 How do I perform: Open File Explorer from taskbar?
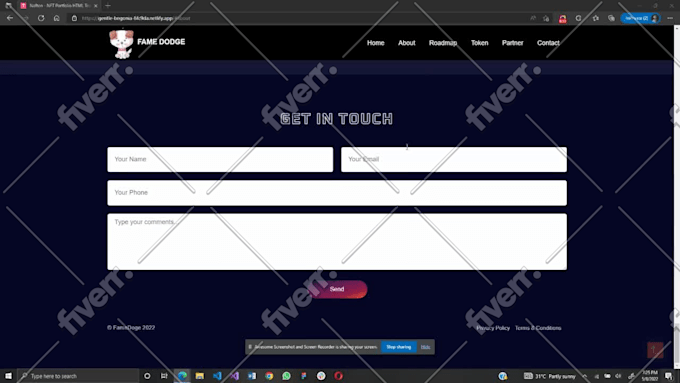199,376
